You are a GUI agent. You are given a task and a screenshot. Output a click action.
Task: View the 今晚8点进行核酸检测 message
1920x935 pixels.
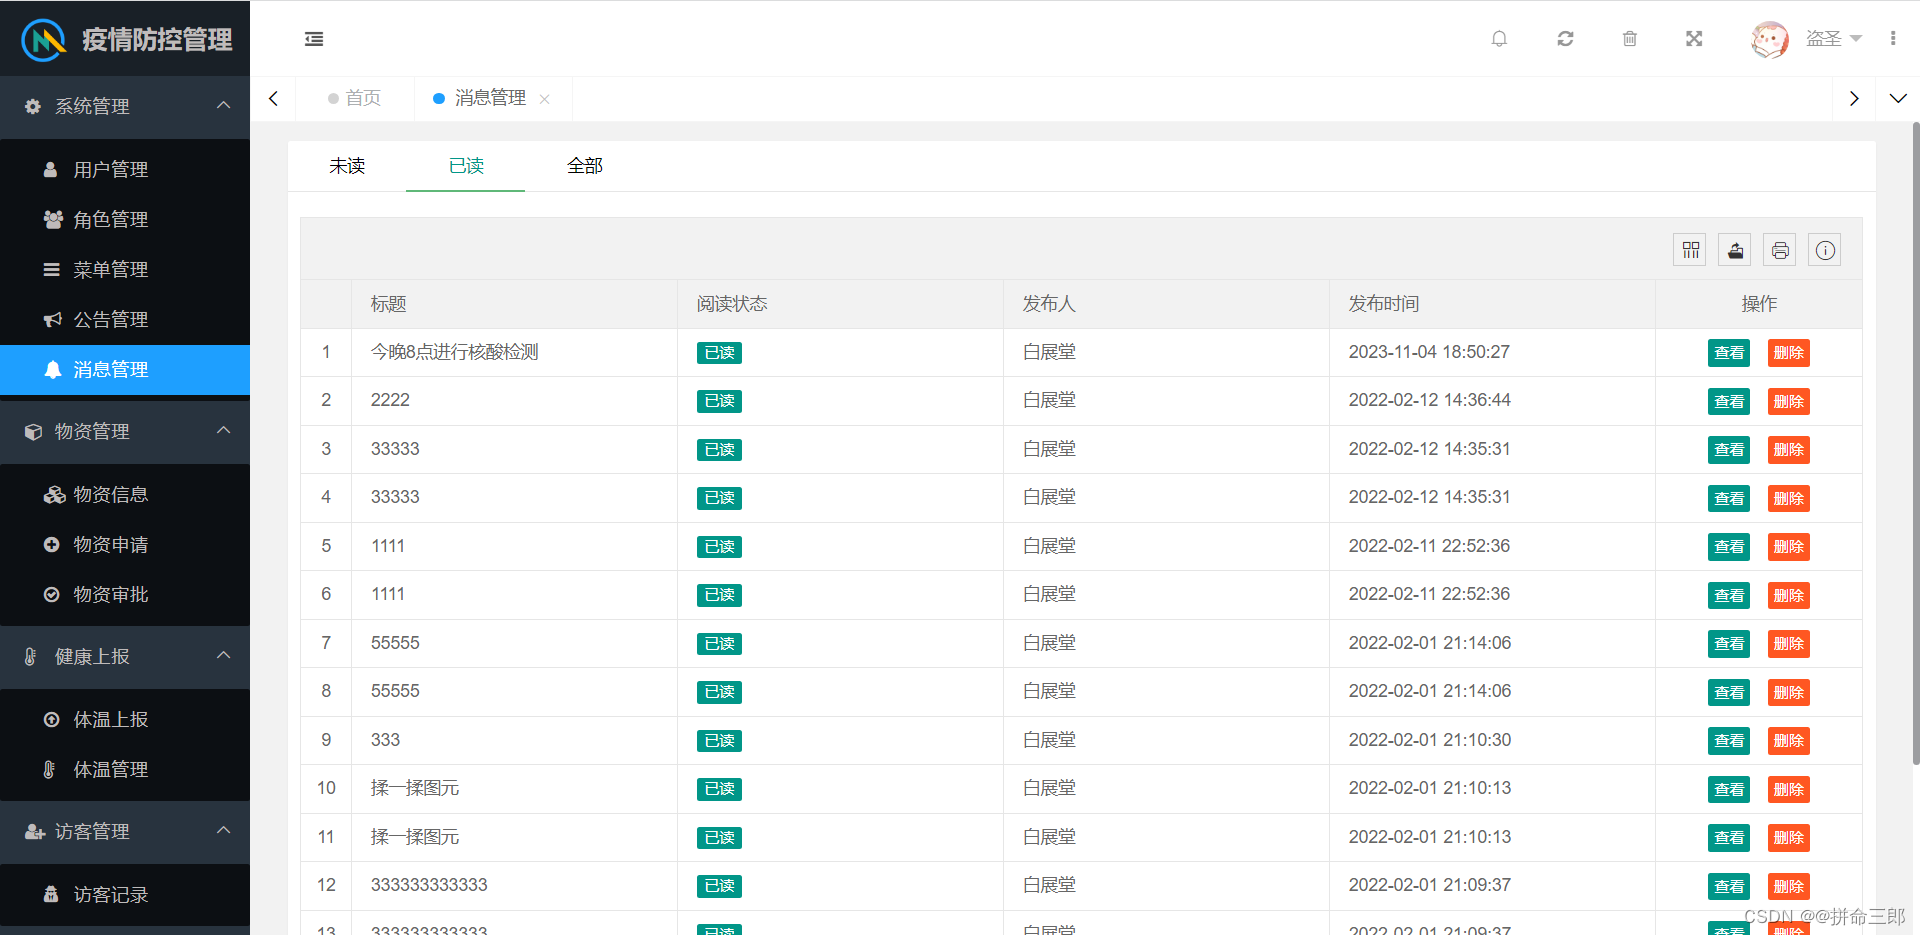click(x=1729, y=353)
